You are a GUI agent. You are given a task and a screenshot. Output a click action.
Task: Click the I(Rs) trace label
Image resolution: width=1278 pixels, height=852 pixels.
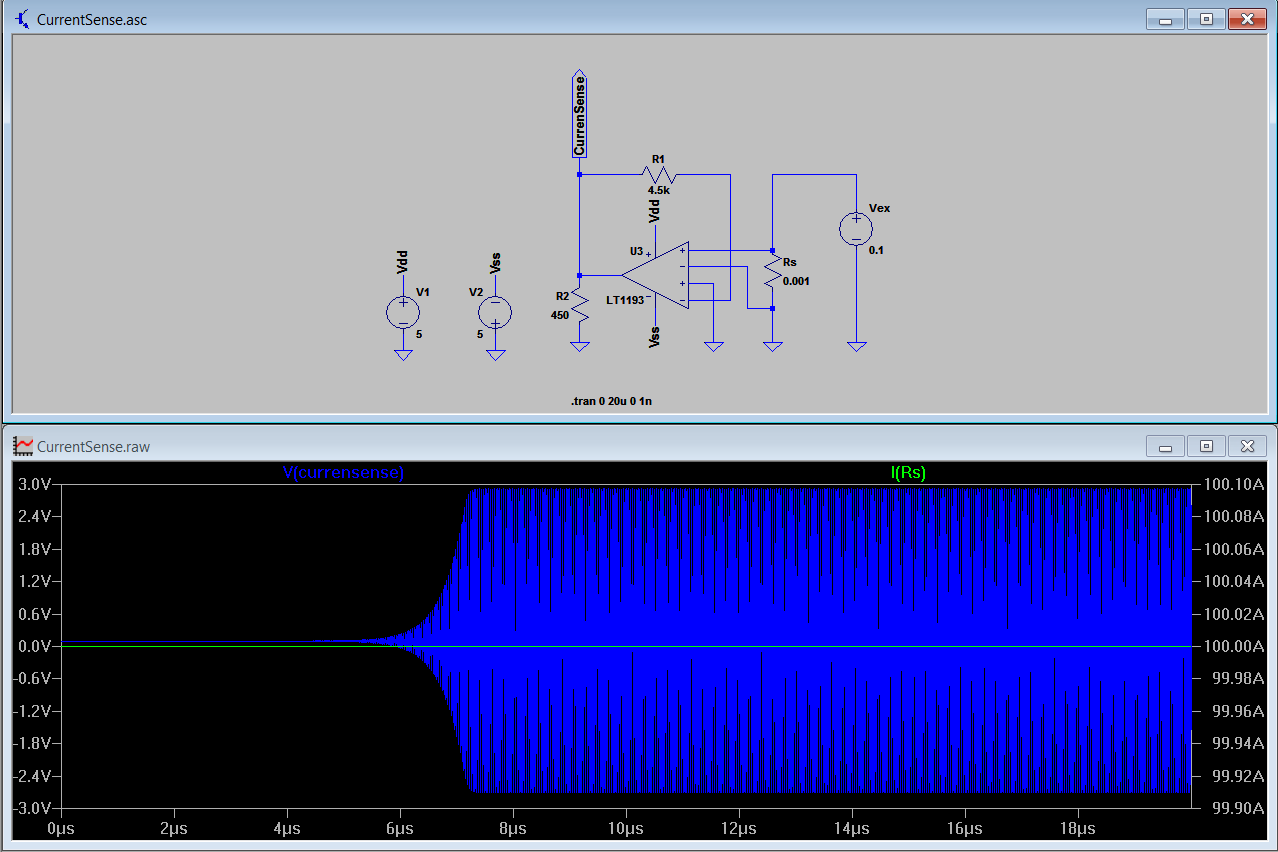pyautogui.click(x=909, y=473)
